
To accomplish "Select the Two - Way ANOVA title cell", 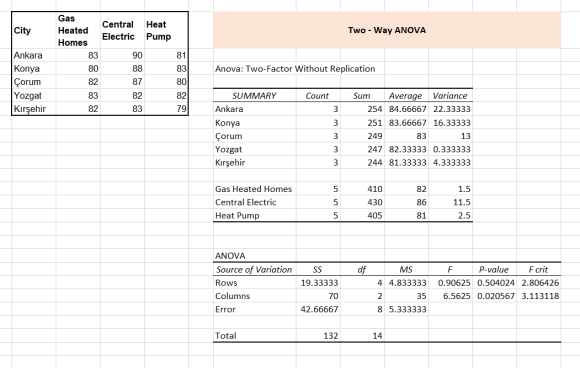I will 387,30.
